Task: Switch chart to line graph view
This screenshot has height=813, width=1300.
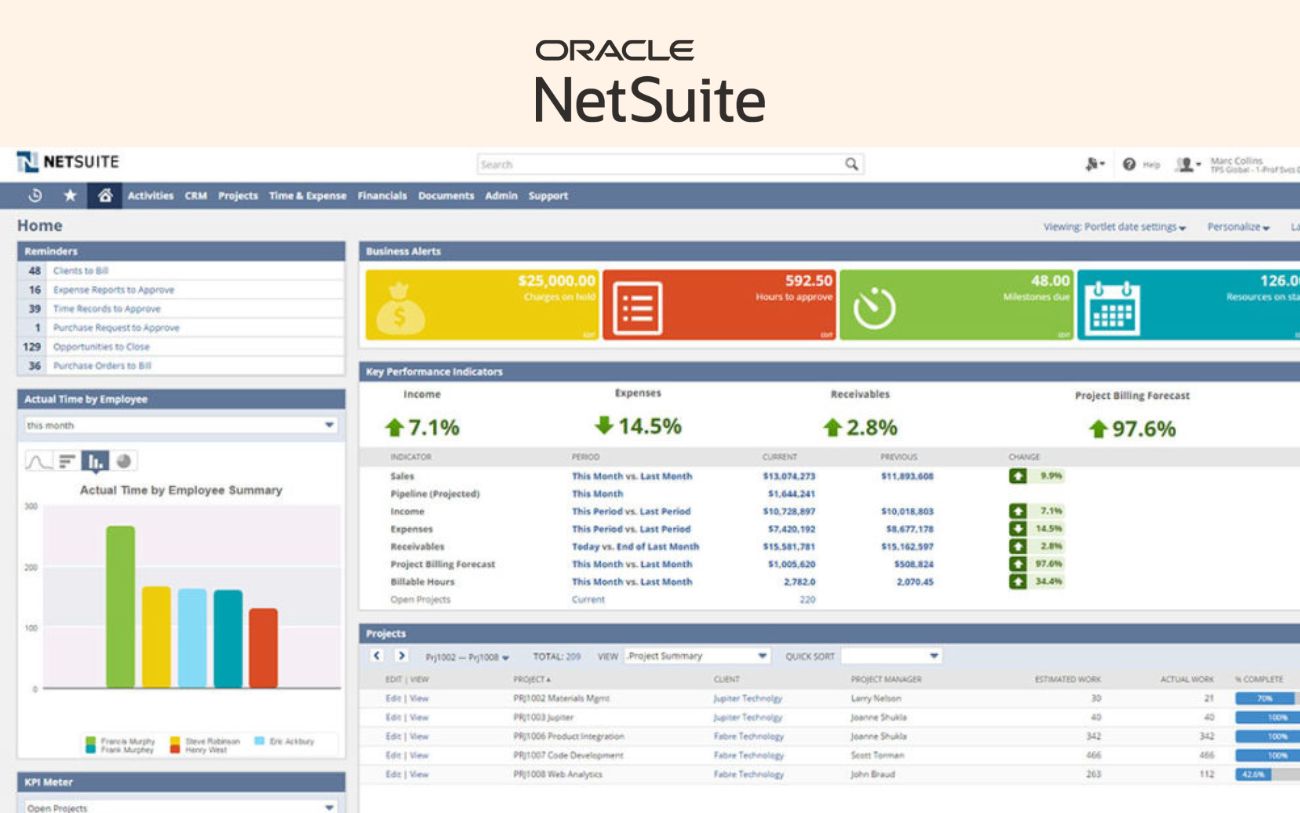Action: 38,461
